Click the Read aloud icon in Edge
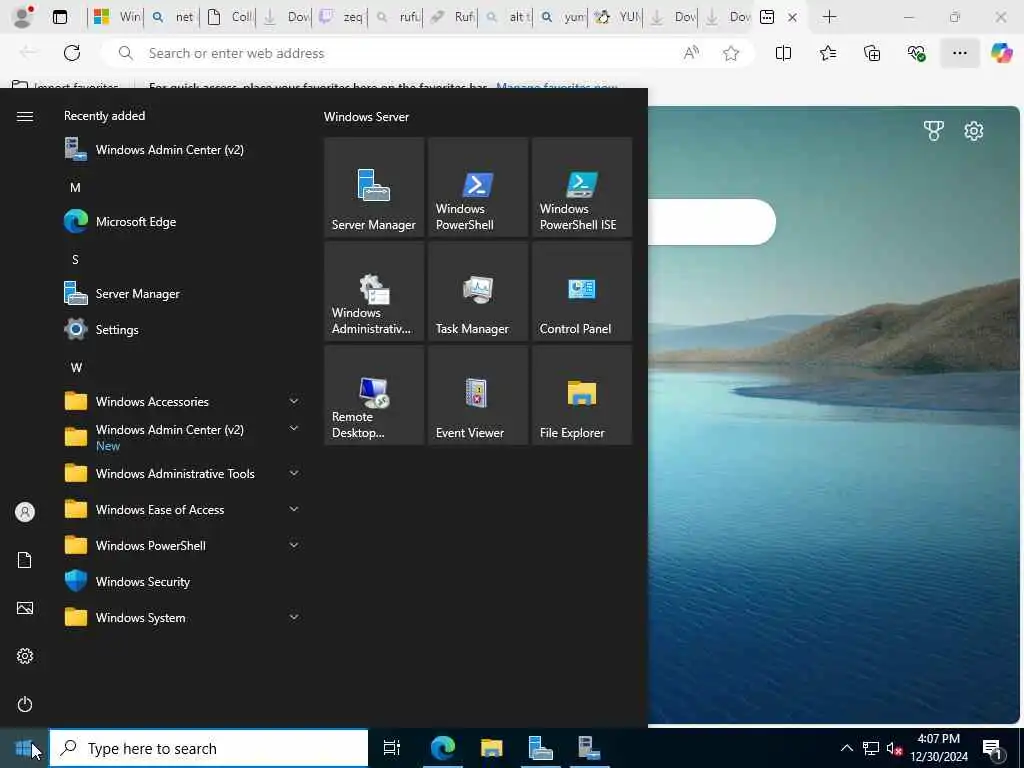This screenshot has height=768, width=1024. [x=691, y=53]
